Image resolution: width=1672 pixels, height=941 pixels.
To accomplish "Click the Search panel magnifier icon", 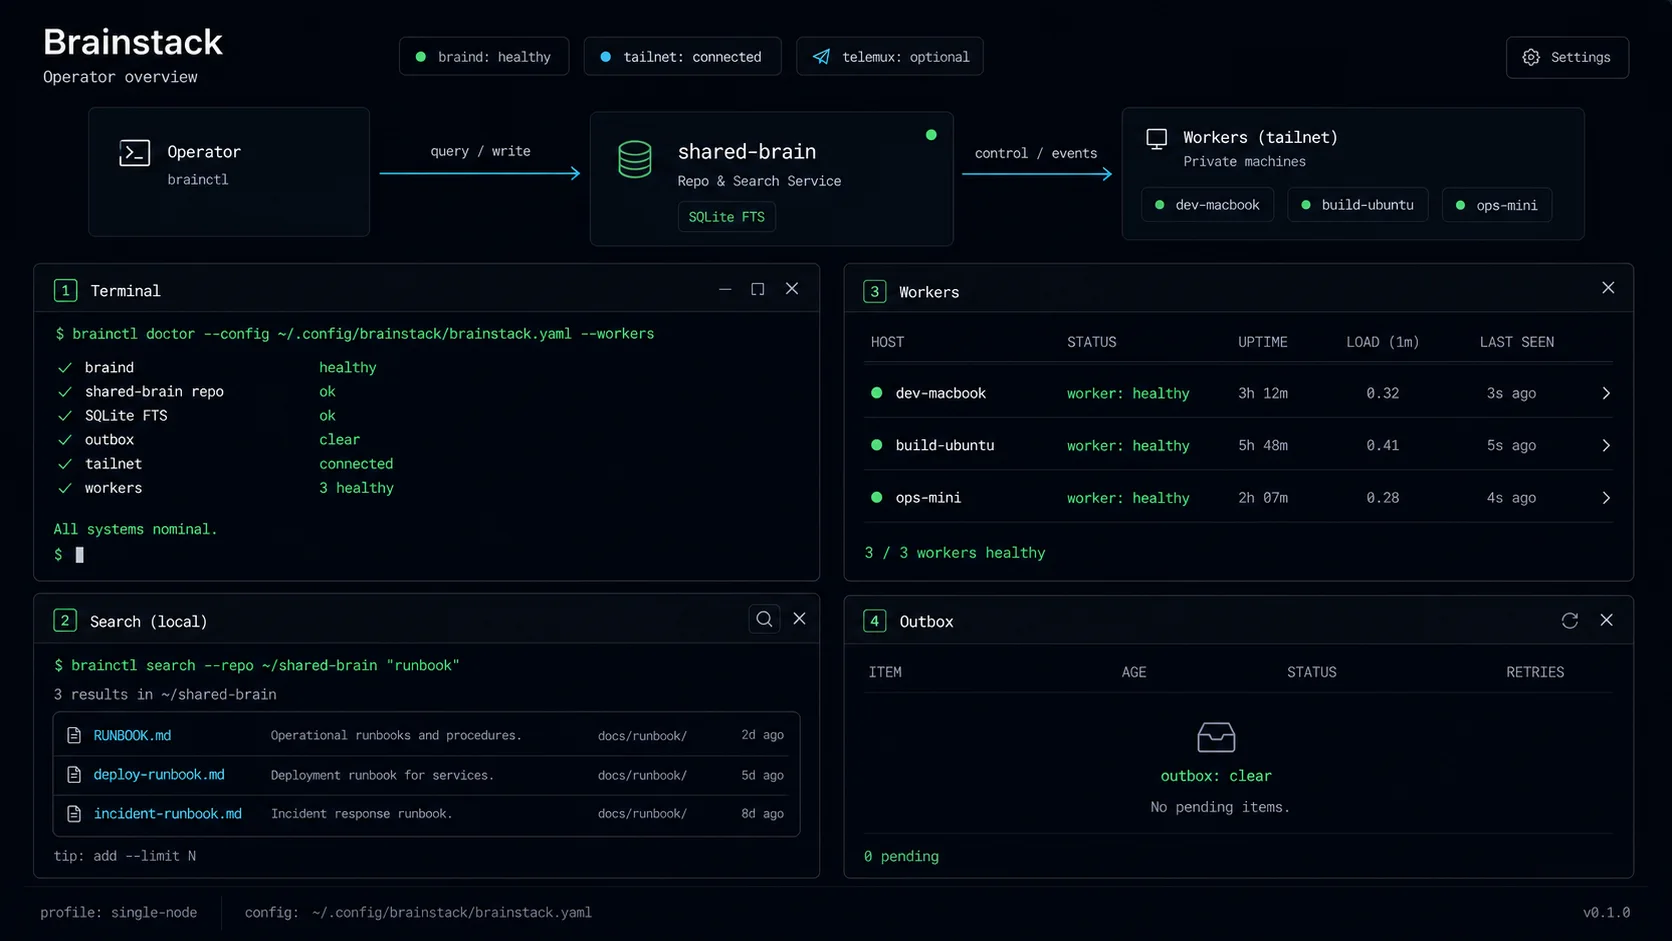I will 764,619.
